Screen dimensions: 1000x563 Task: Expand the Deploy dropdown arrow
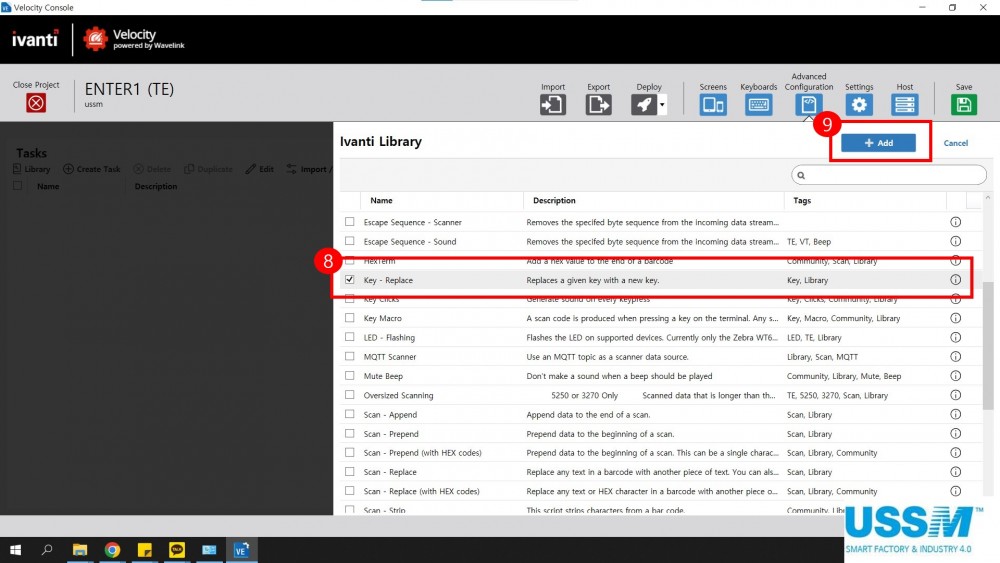pos(662,105)
